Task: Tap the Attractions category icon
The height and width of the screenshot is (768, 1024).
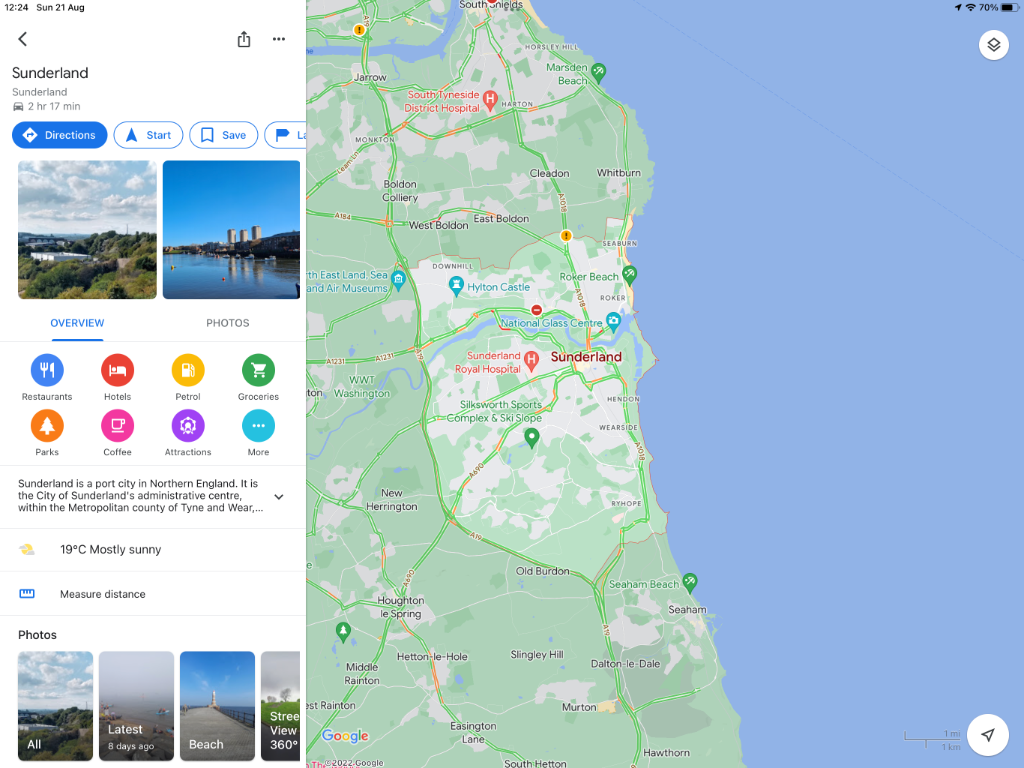Action: click(x=188, y=426)
